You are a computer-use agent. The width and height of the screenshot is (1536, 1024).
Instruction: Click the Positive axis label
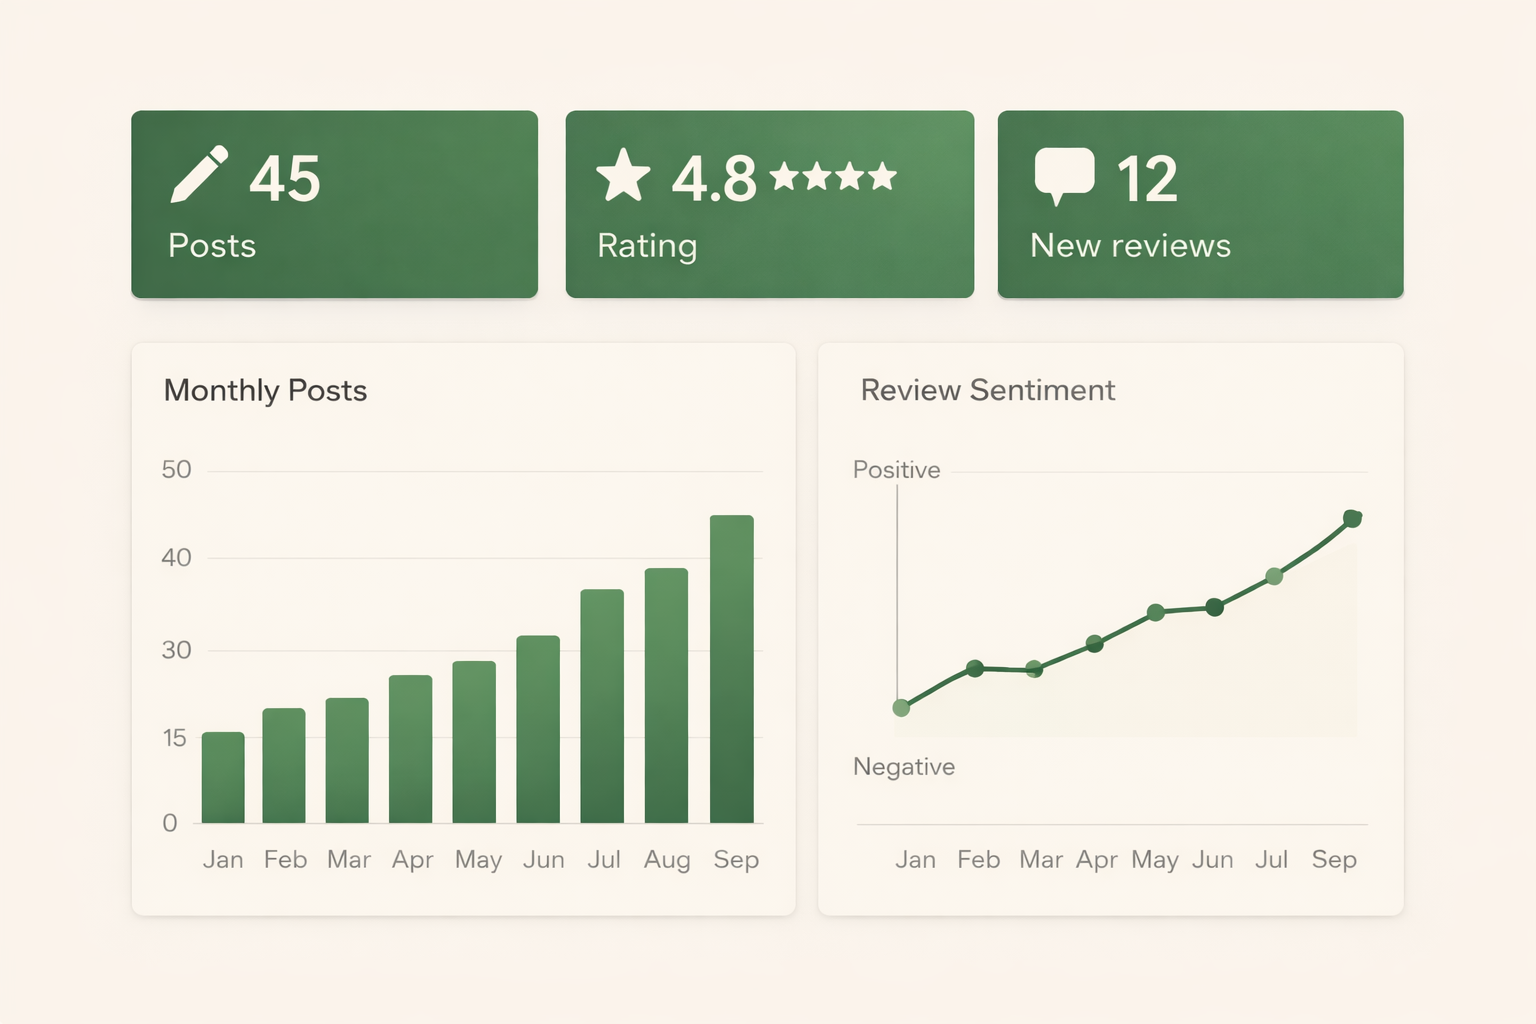point(896,469)
